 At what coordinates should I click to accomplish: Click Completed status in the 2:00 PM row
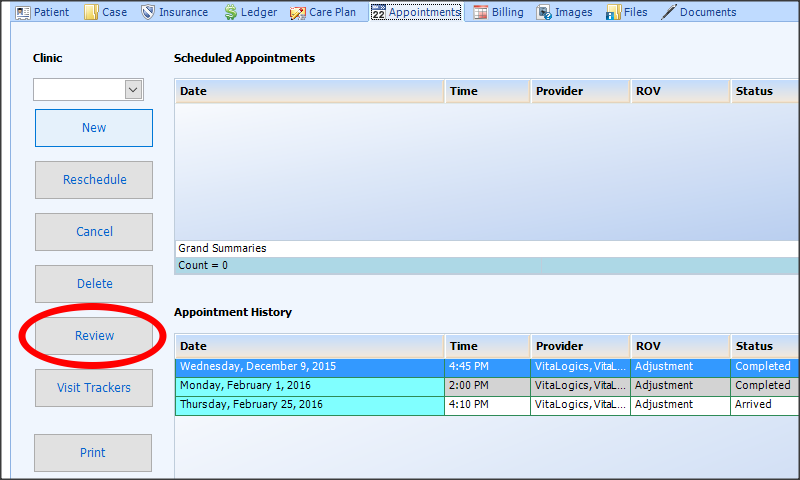click(x=765, y=386)
